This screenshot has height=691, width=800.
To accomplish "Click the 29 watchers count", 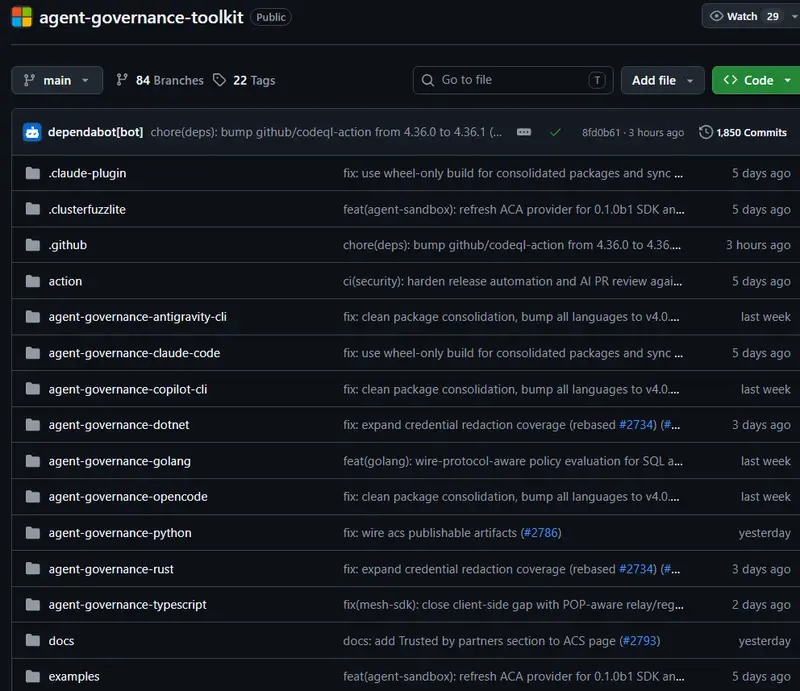I will click(x=772, y=16).
